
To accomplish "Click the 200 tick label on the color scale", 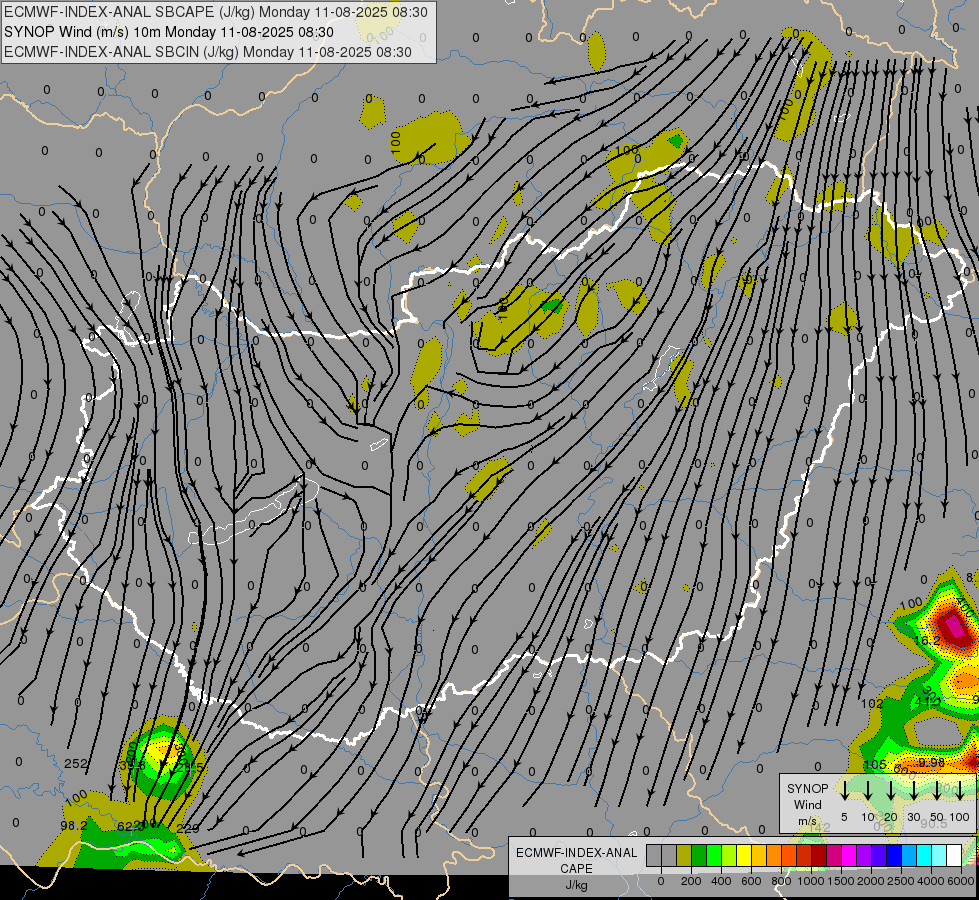I will [691, 881].
